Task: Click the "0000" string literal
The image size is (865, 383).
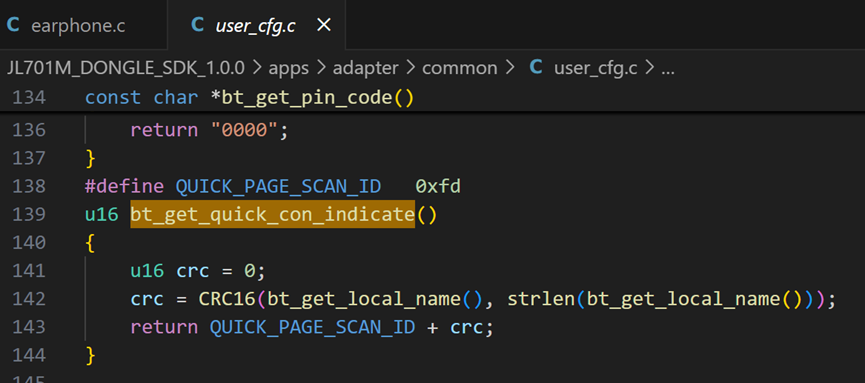Action: coord(243,131)
